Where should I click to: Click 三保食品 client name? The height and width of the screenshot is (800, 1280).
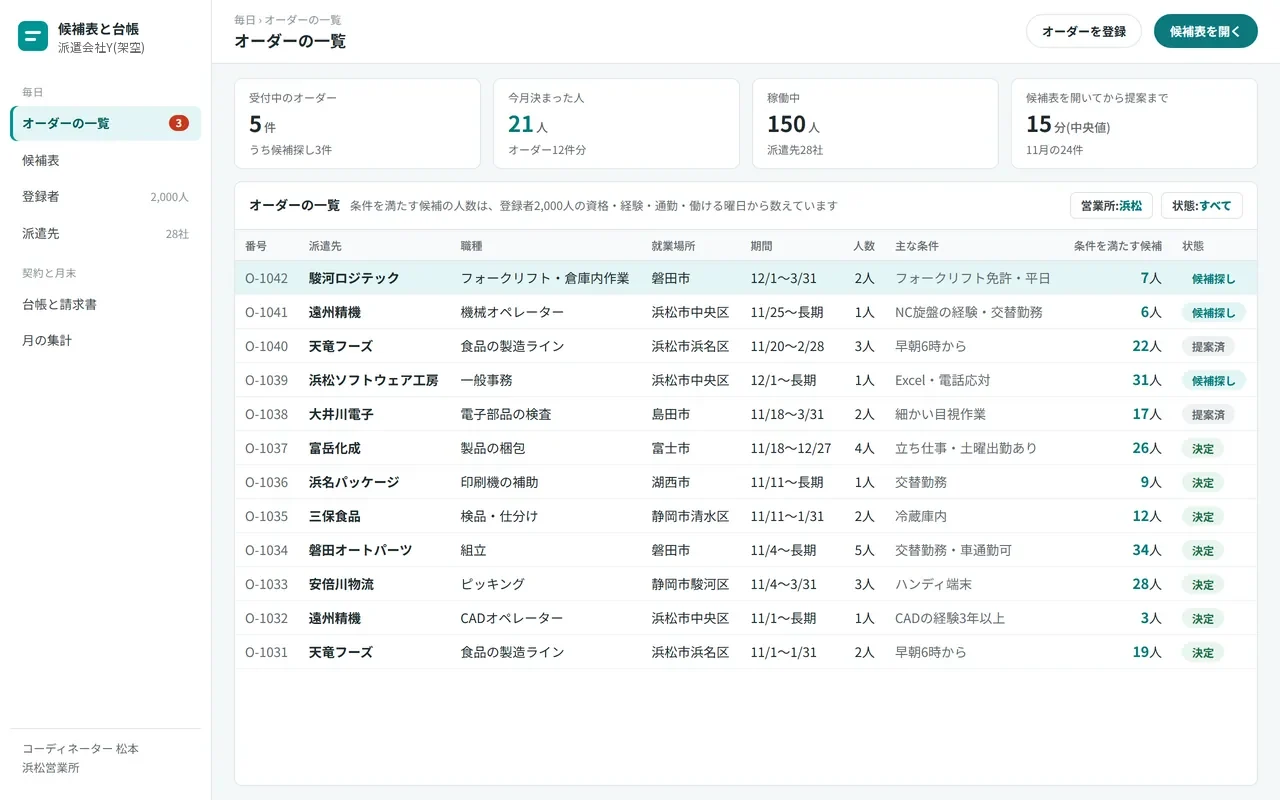point(335,516)
